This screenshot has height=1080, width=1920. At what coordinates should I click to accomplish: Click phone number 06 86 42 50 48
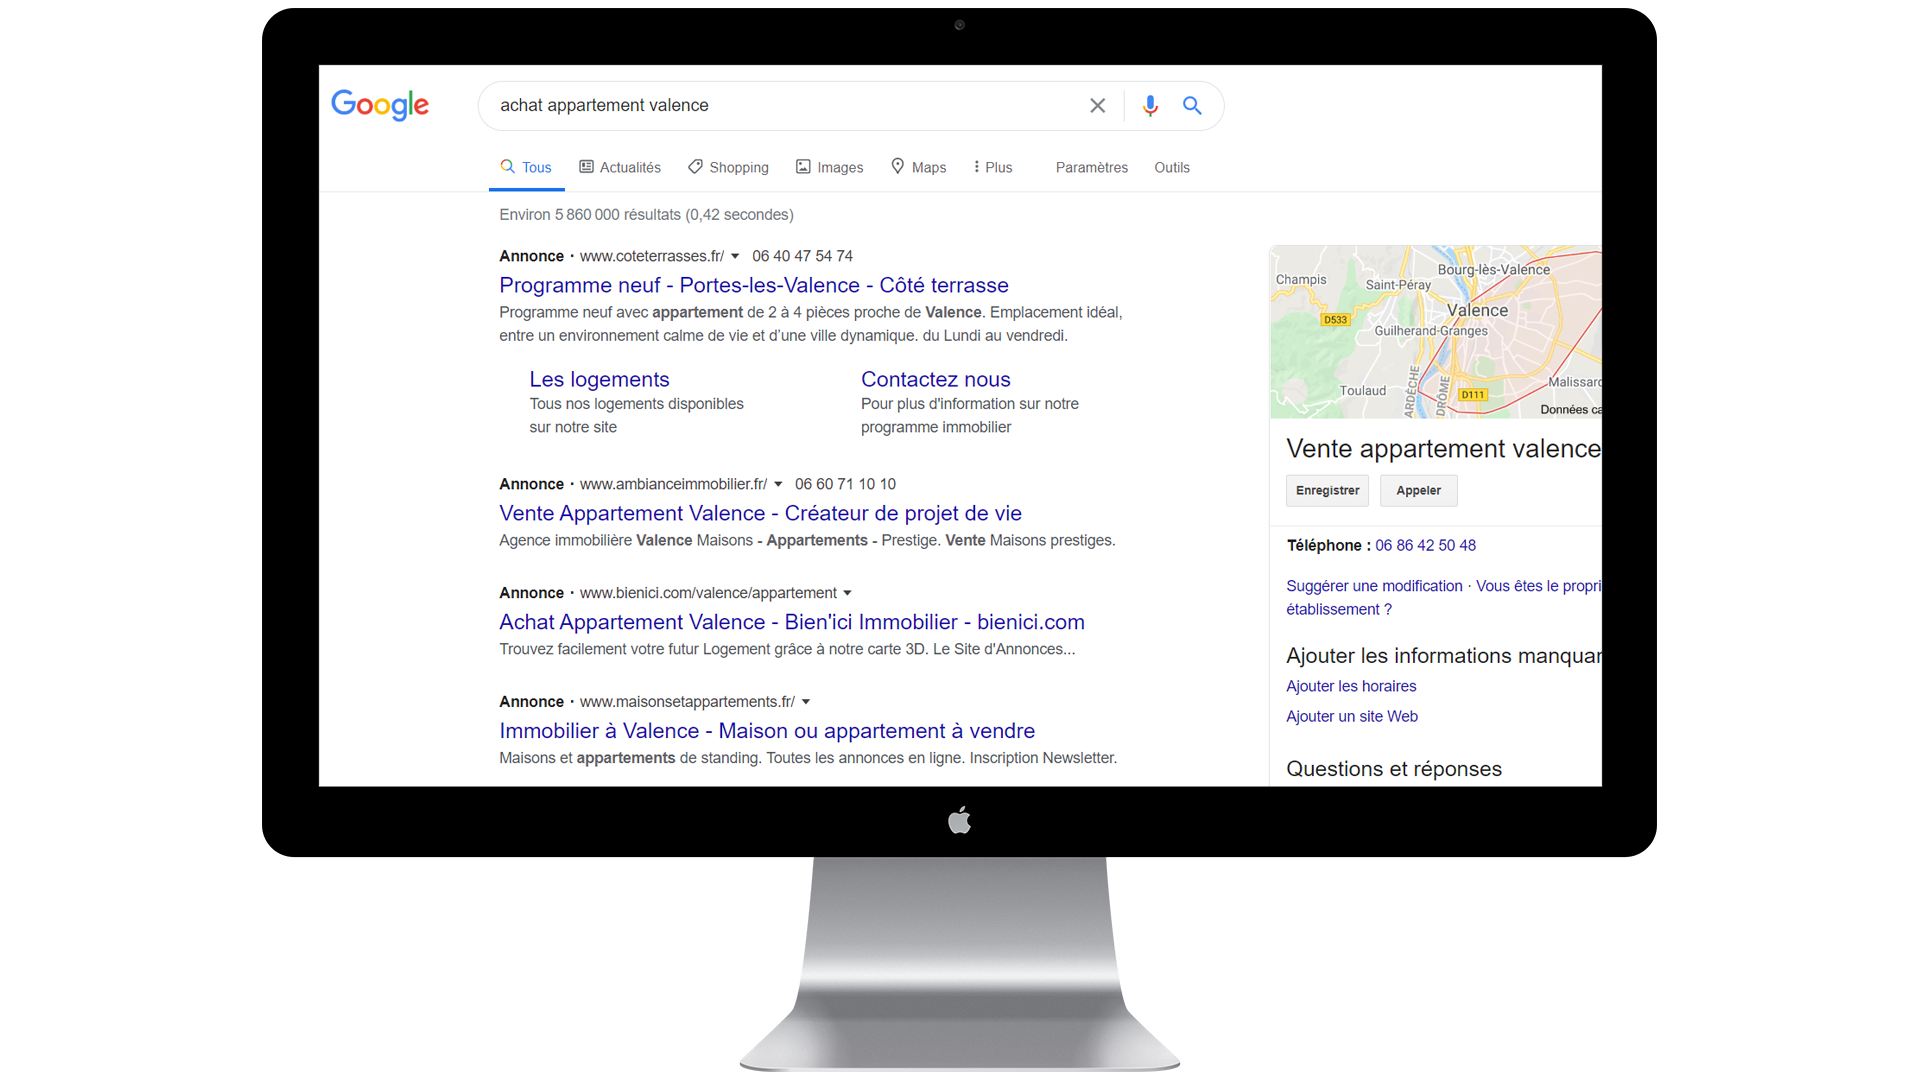(1425, 545)
